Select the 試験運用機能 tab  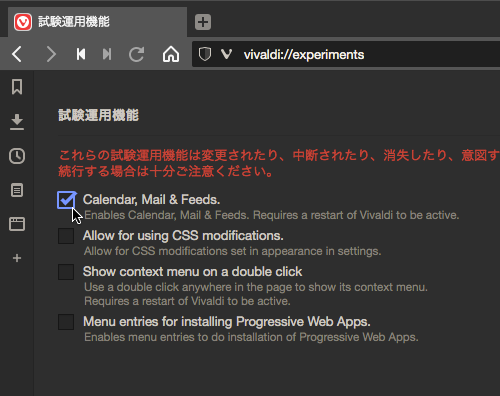coord(97,22)
